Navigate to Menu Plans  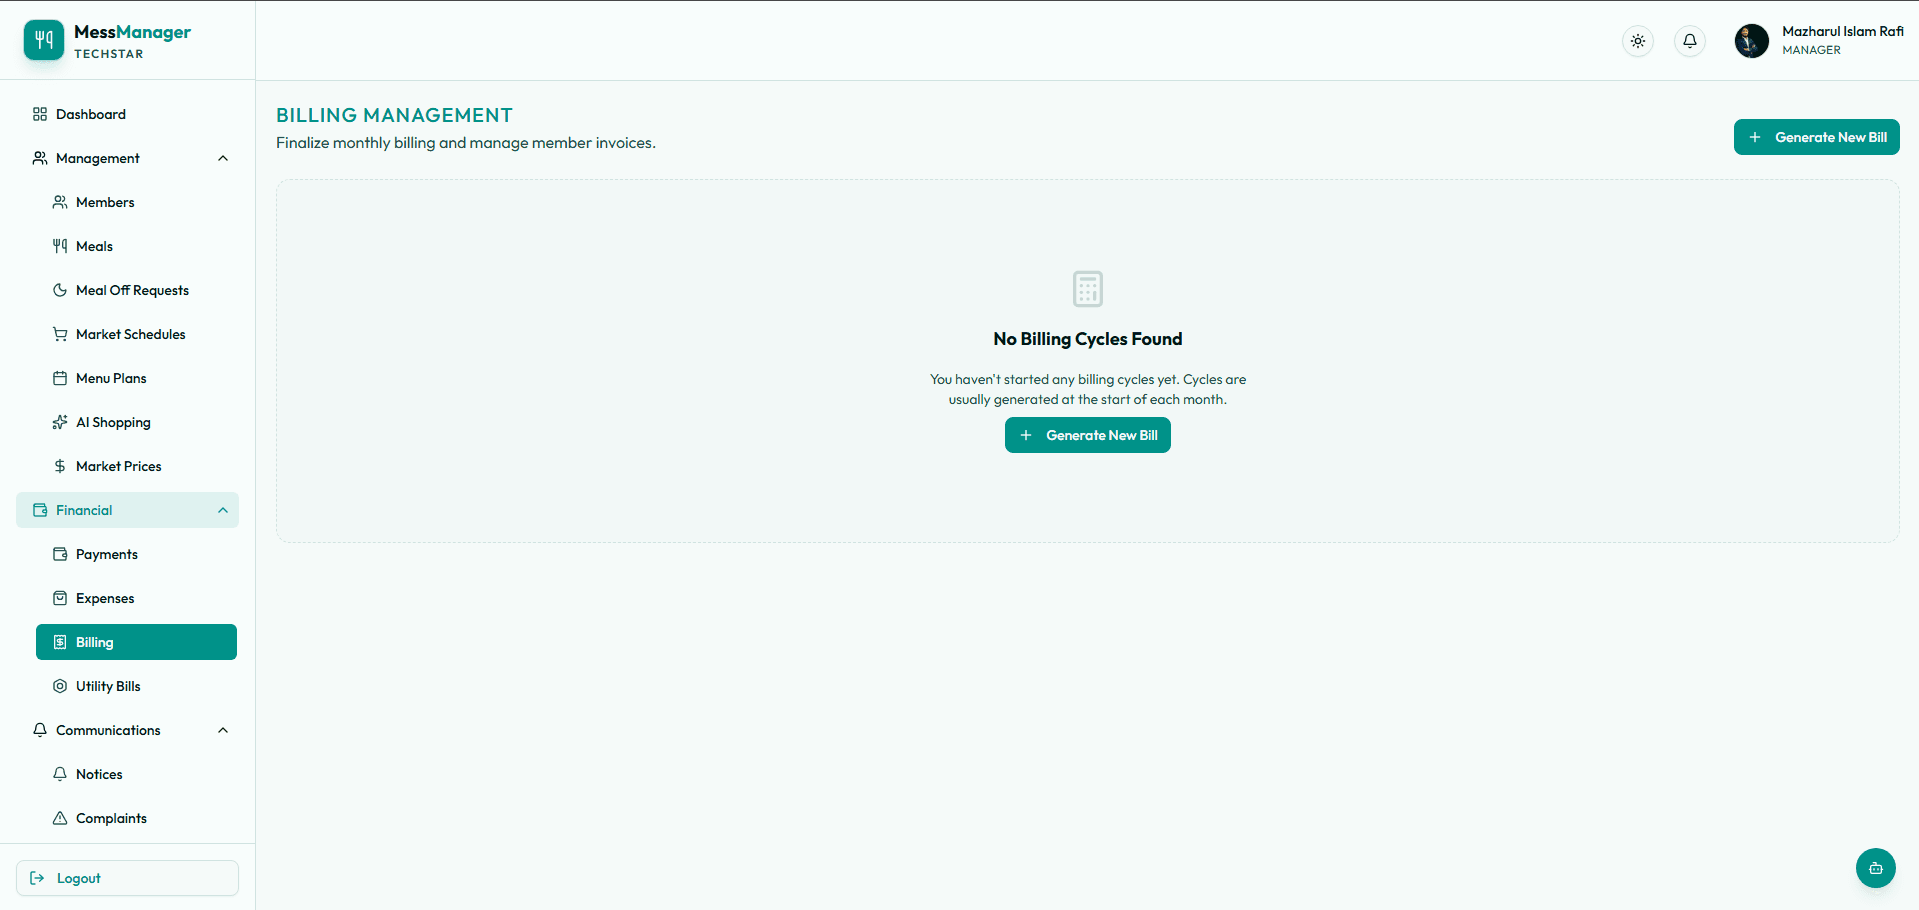pos(136,378)
